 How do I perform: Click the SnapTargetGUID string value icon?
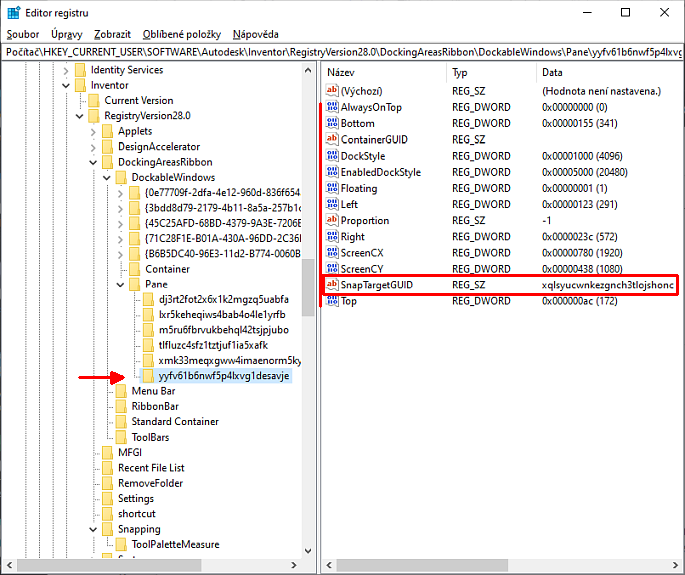coord(332,285)
